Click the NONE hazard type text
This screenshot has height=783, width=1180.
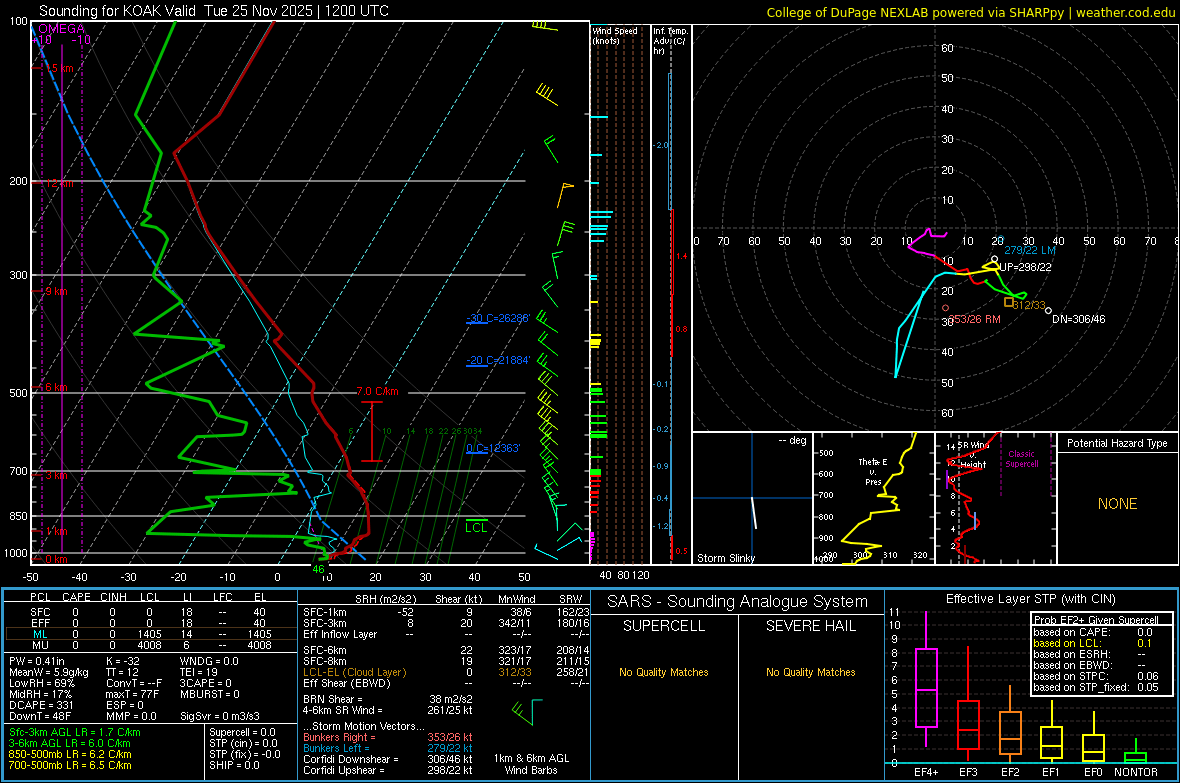click(1117, 504)
